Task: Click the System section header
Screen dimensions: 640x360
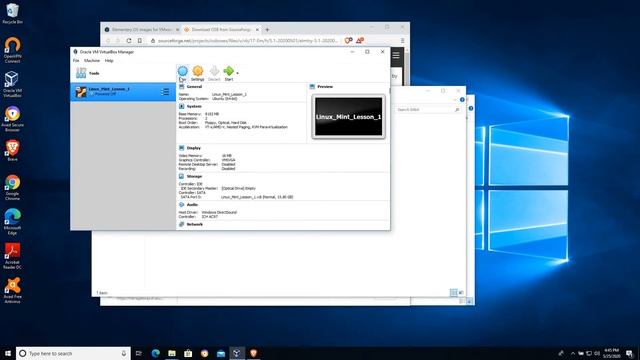Action: [194, 106]
